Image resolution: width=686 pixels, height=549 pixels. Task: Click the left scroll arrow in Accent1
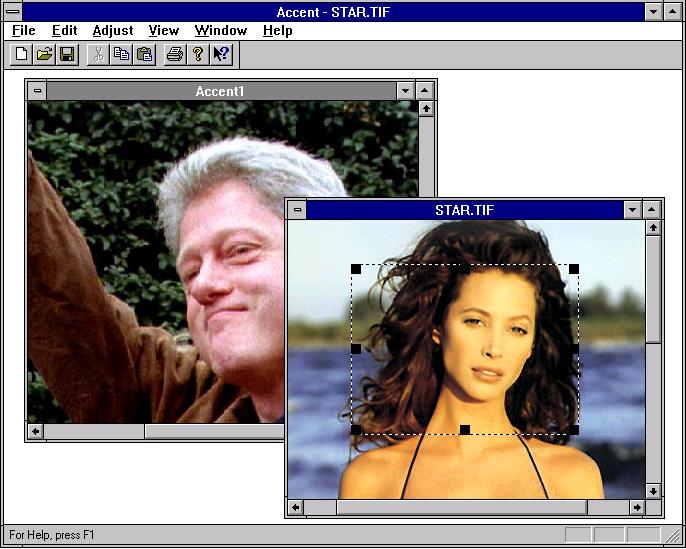point(36,432)
